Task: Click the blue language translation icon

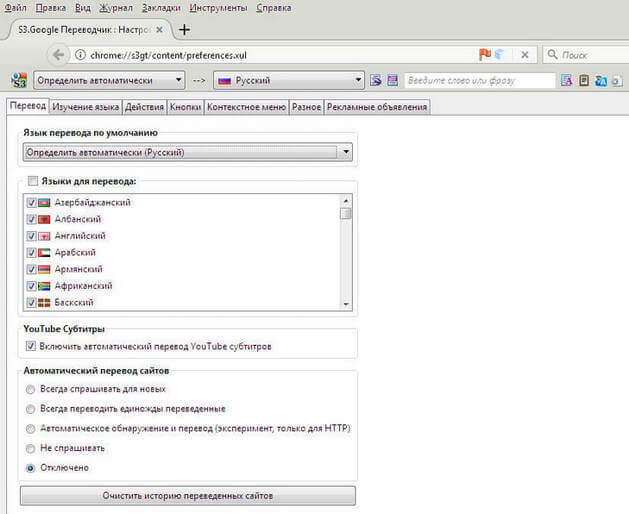Action: (x=601, y=81)
